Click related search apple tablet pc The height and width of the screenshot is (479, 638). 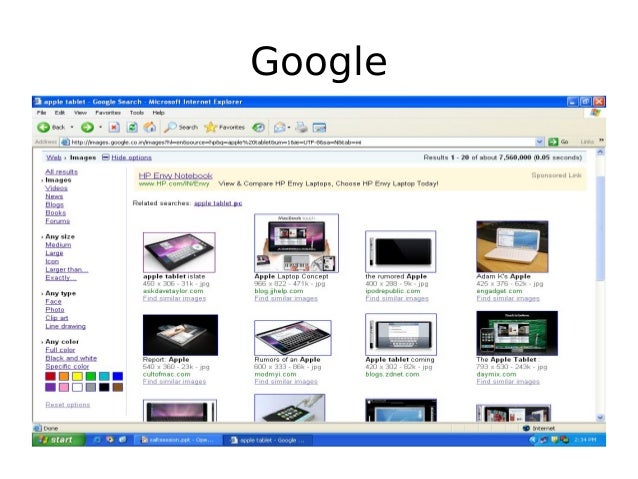[218, 203]
